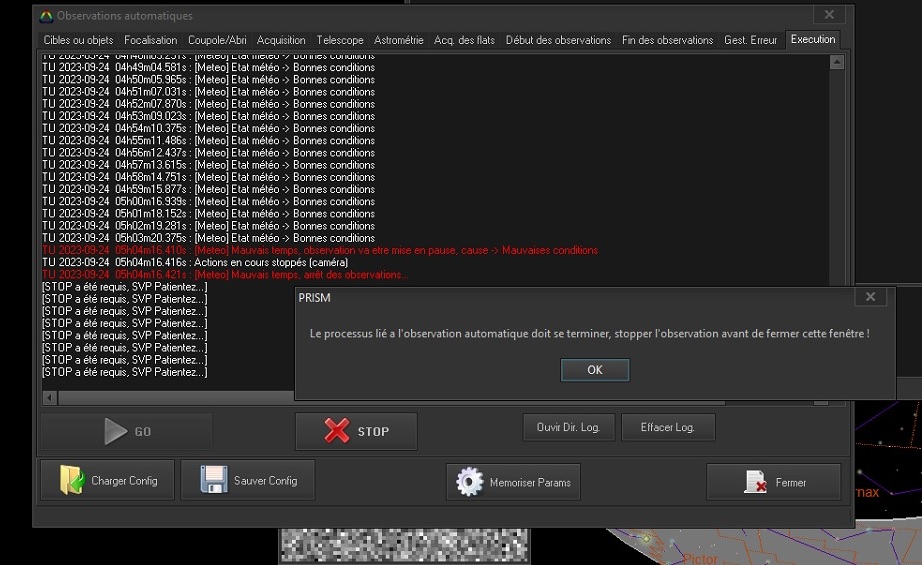Click the Observations automatiques title bar icon

45,16
